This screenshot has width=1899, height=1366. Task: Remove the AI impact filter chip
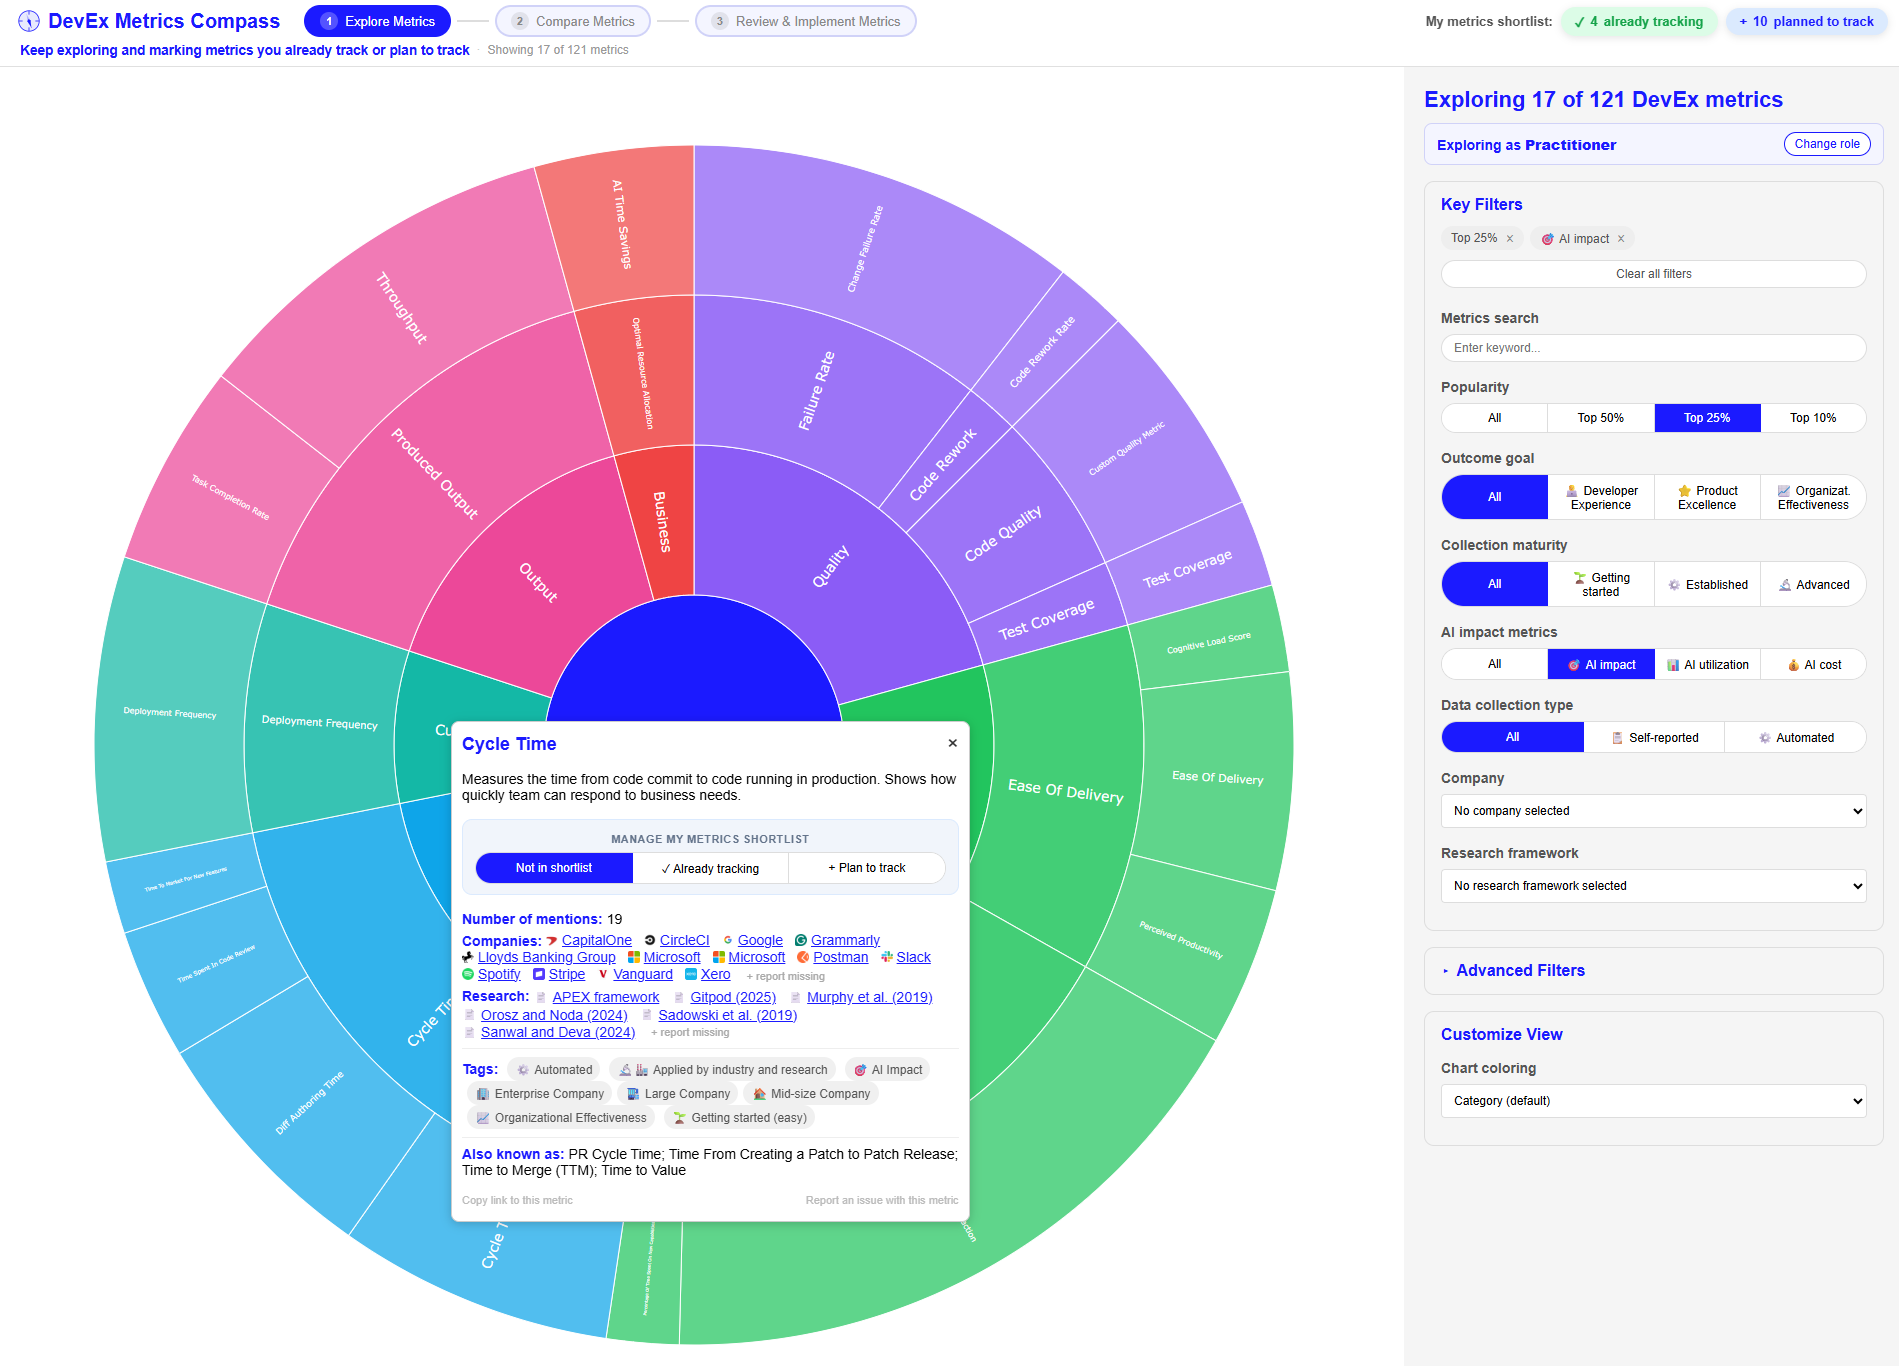(x=1621, y=239)
